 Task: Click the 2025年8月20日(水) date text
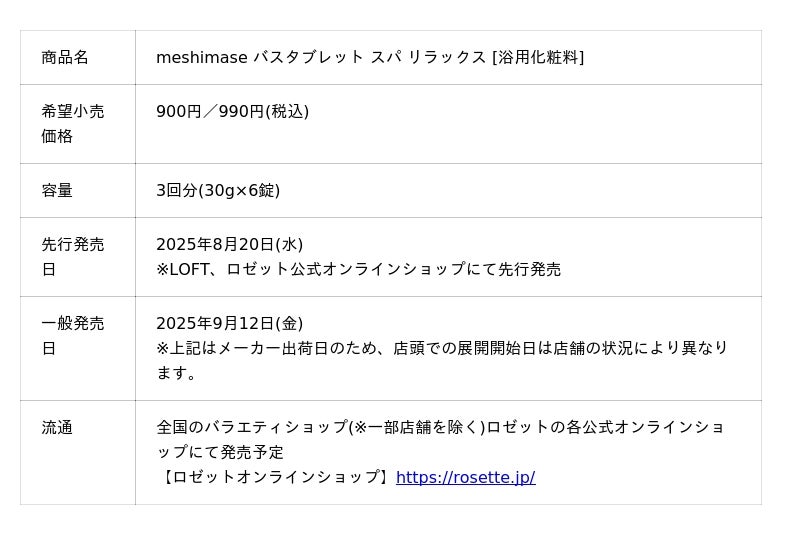(230, 244)
